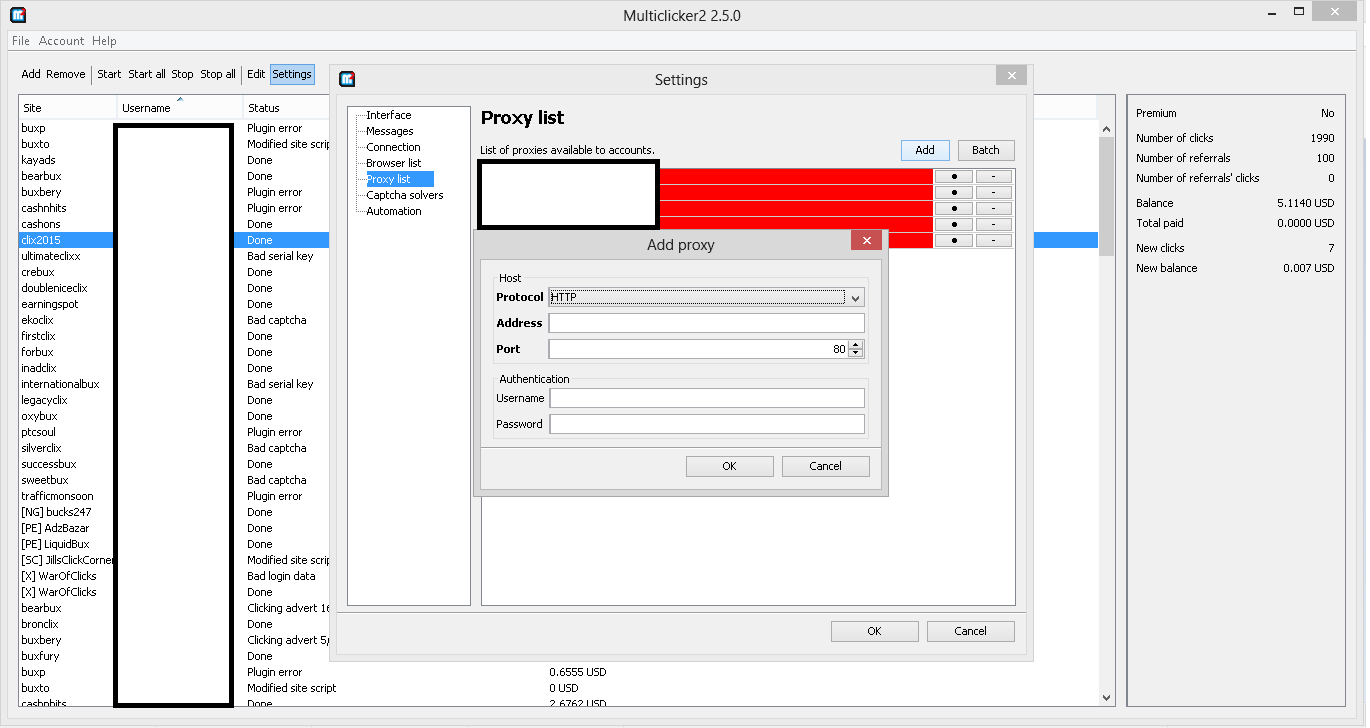The width and height of the screenshot is (1370, 728).
Task: Click the dot icon on the fifth proxy row
Action: click(x=953, y=240)
